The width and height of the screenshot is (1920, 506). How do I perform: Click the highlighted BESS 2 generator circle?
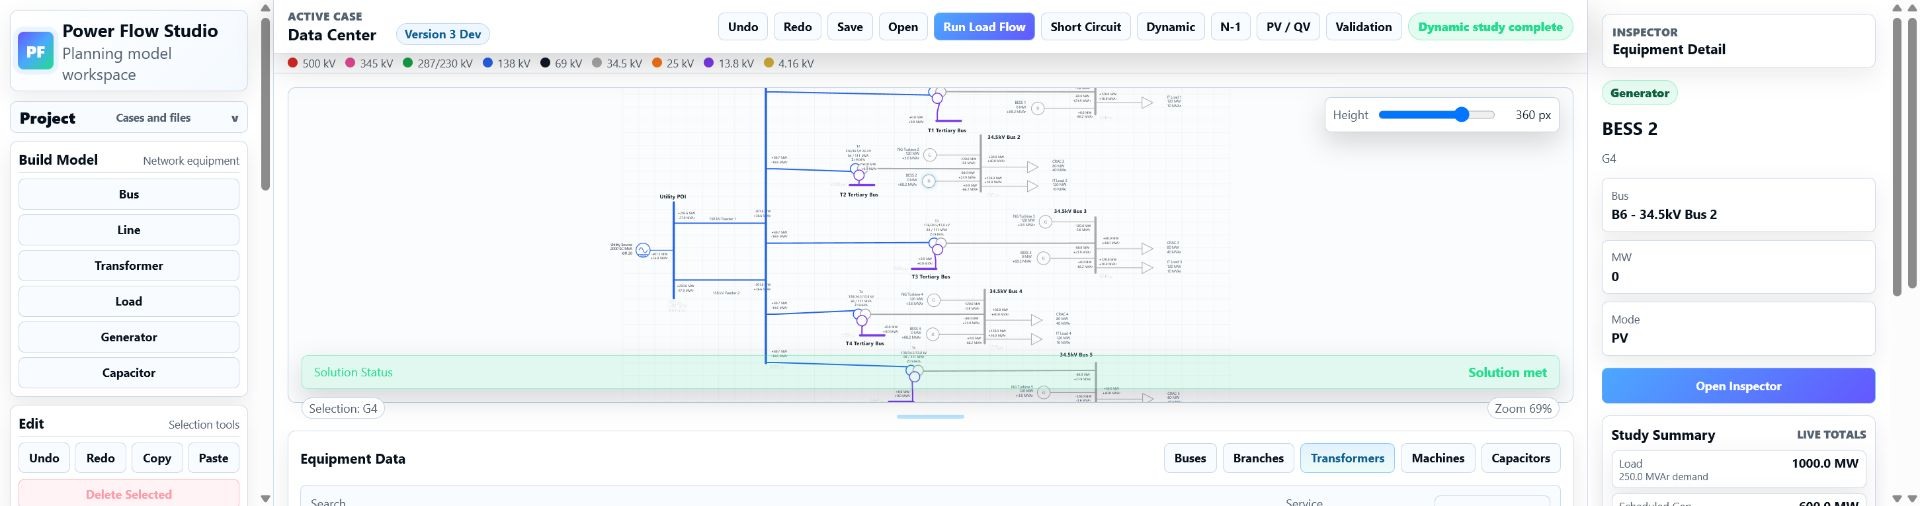click(929, 181)
